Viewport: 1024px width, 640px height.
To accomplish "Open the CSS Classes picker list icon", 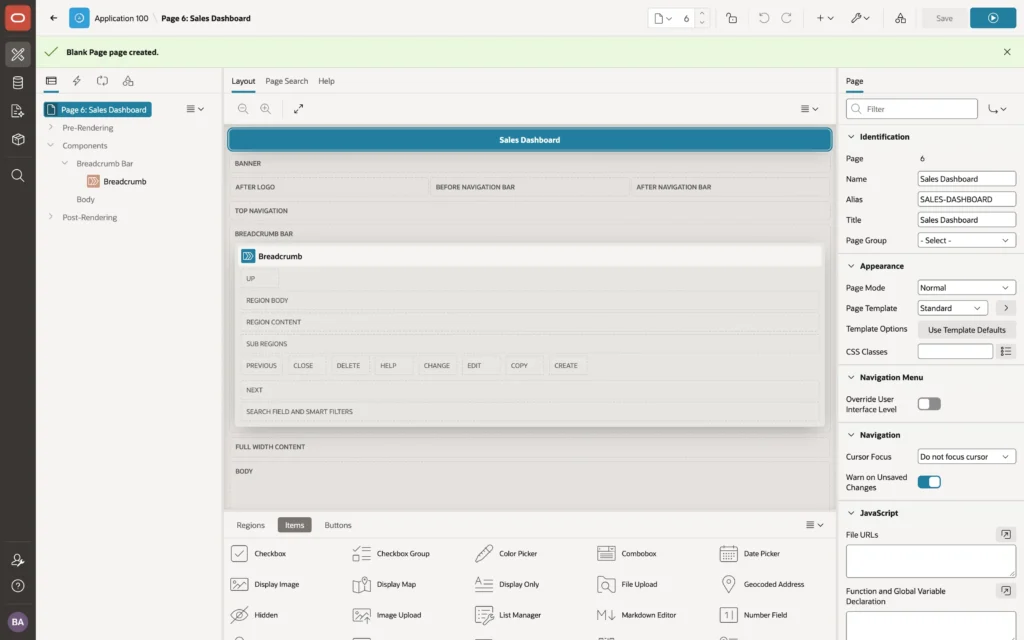I will pyautogui.click(x=1006, y=351).
